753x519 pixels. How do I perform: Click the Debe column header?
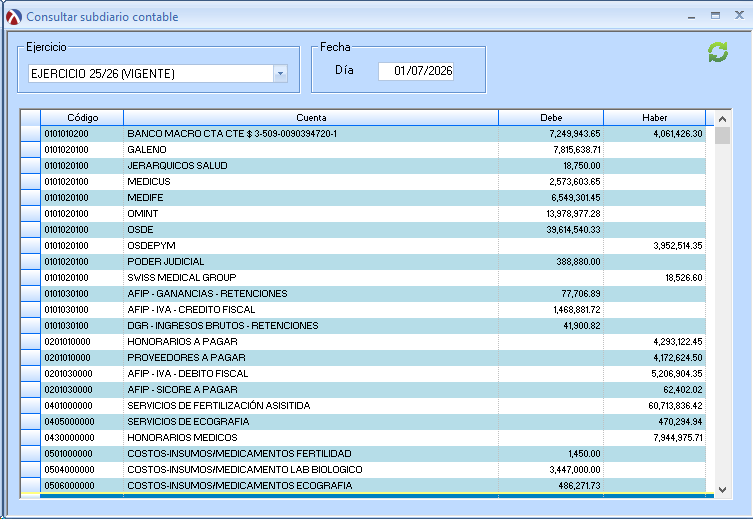[551, 118]
